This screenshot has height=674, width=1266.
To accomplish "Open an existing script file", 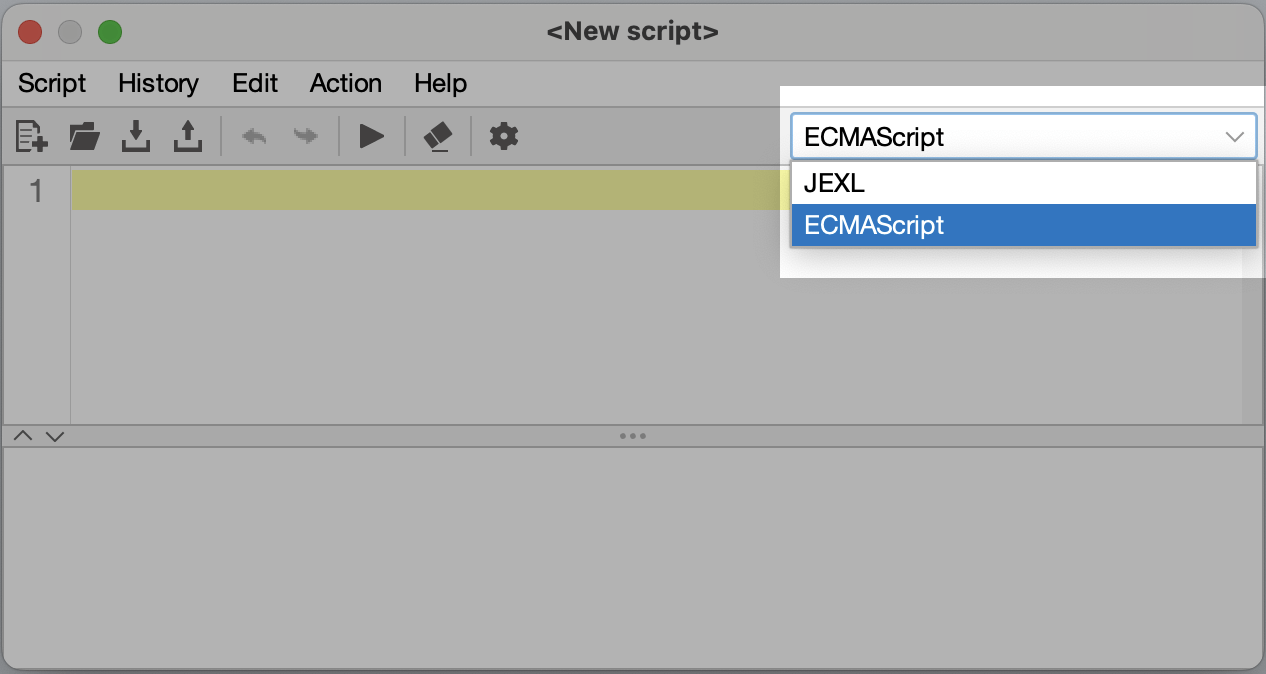I will click(x=83, y=136).
